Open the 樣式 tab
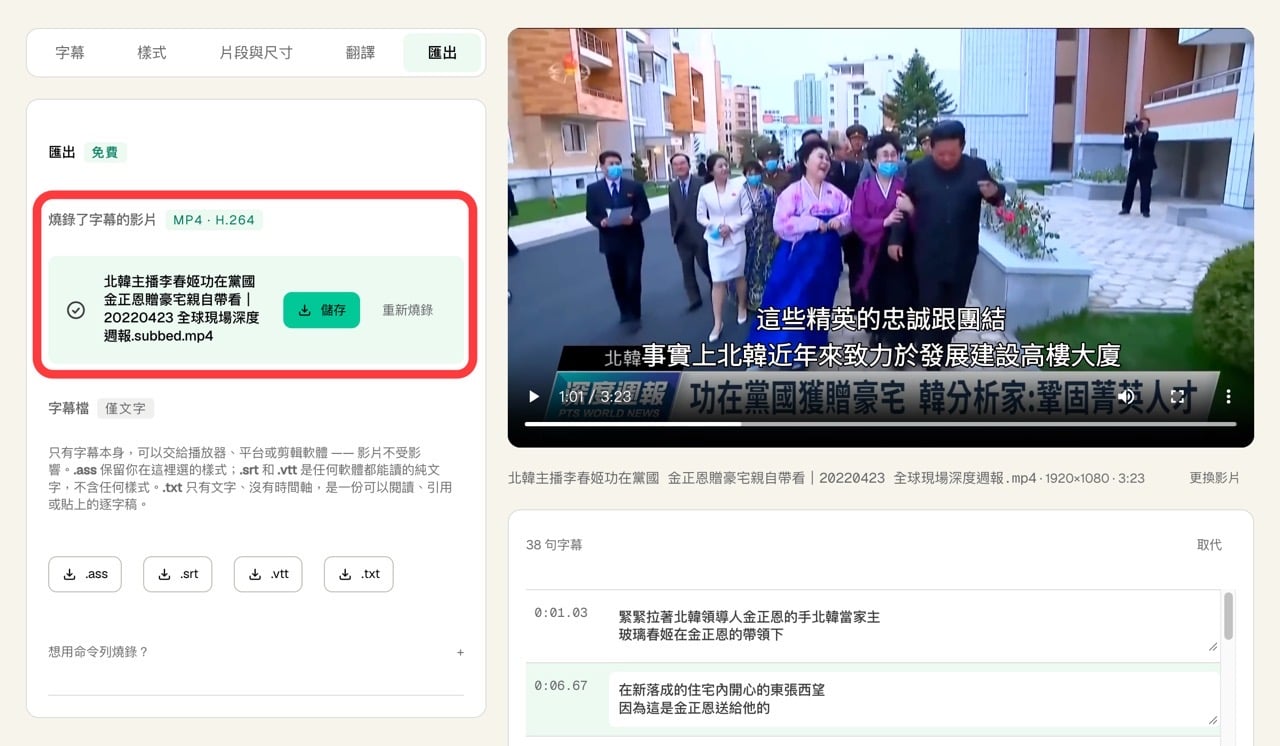Image resolution: width=1280 pixels, height=746 pixels. [152, 53]
